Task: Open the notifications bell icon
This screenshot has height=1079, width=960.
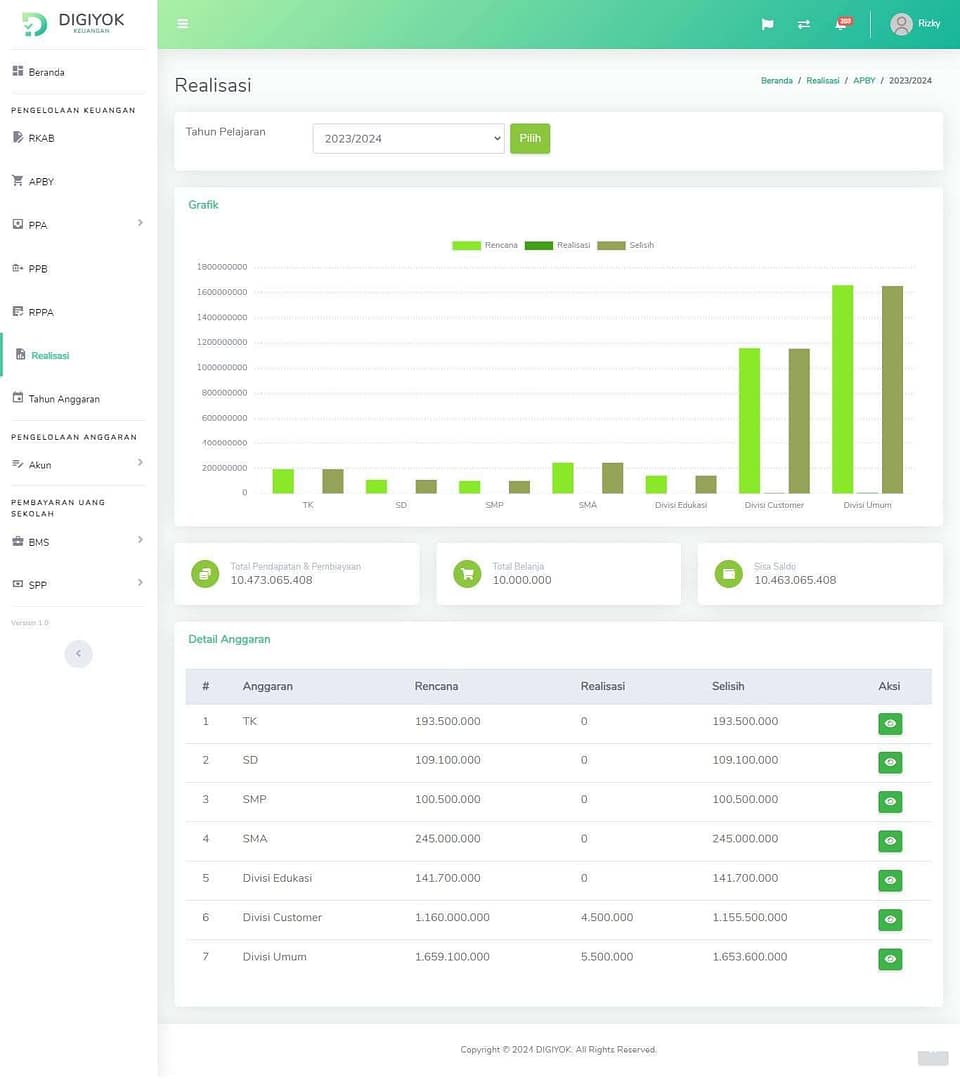Action: coord(841,24)
